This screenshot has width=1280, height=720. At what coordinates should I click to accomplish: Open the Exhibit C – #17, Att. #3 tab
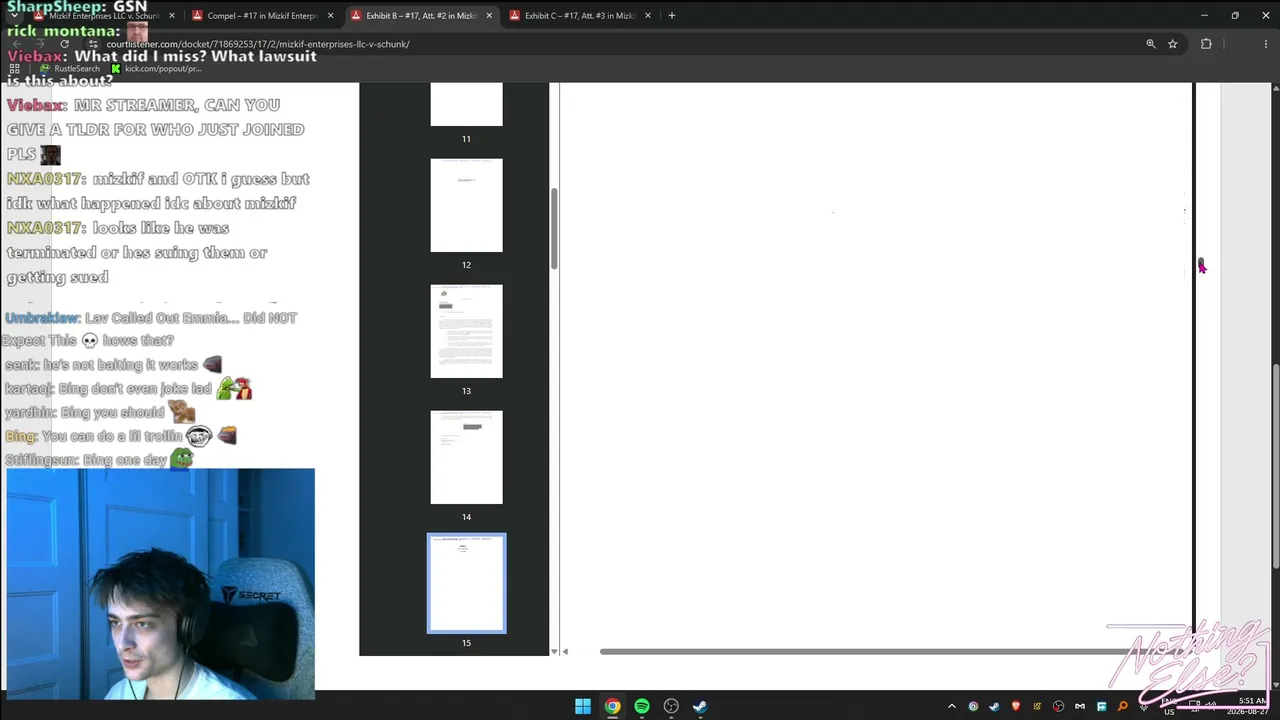[579, 16]
